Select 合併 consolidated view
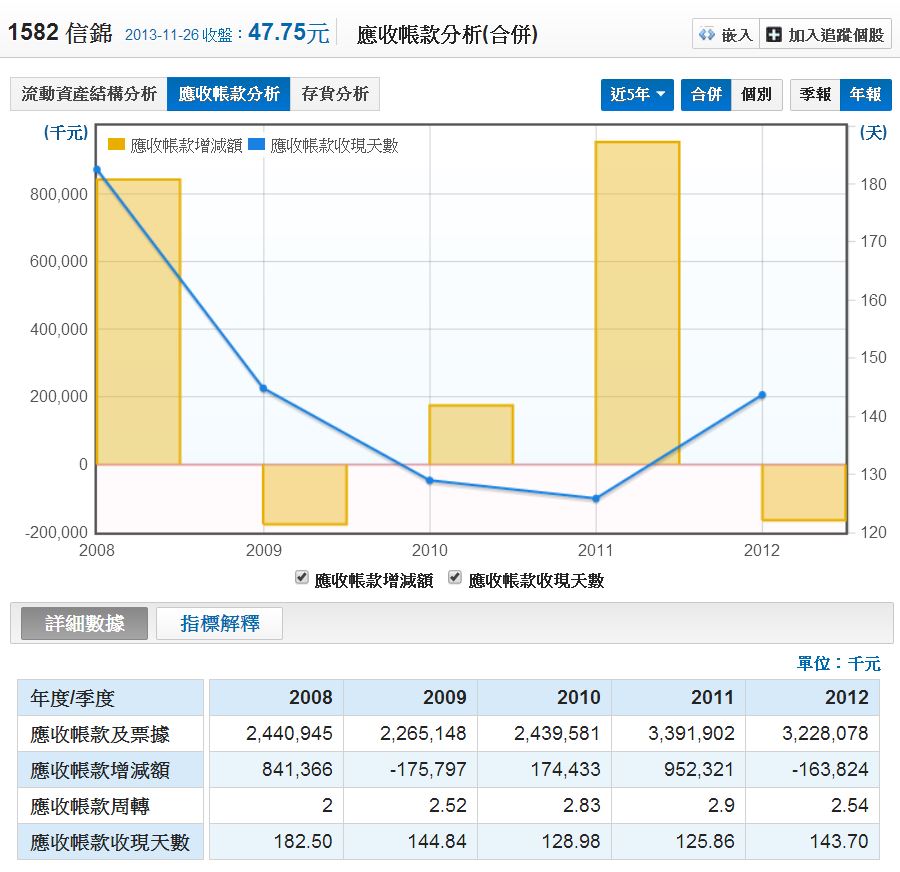 706,94
